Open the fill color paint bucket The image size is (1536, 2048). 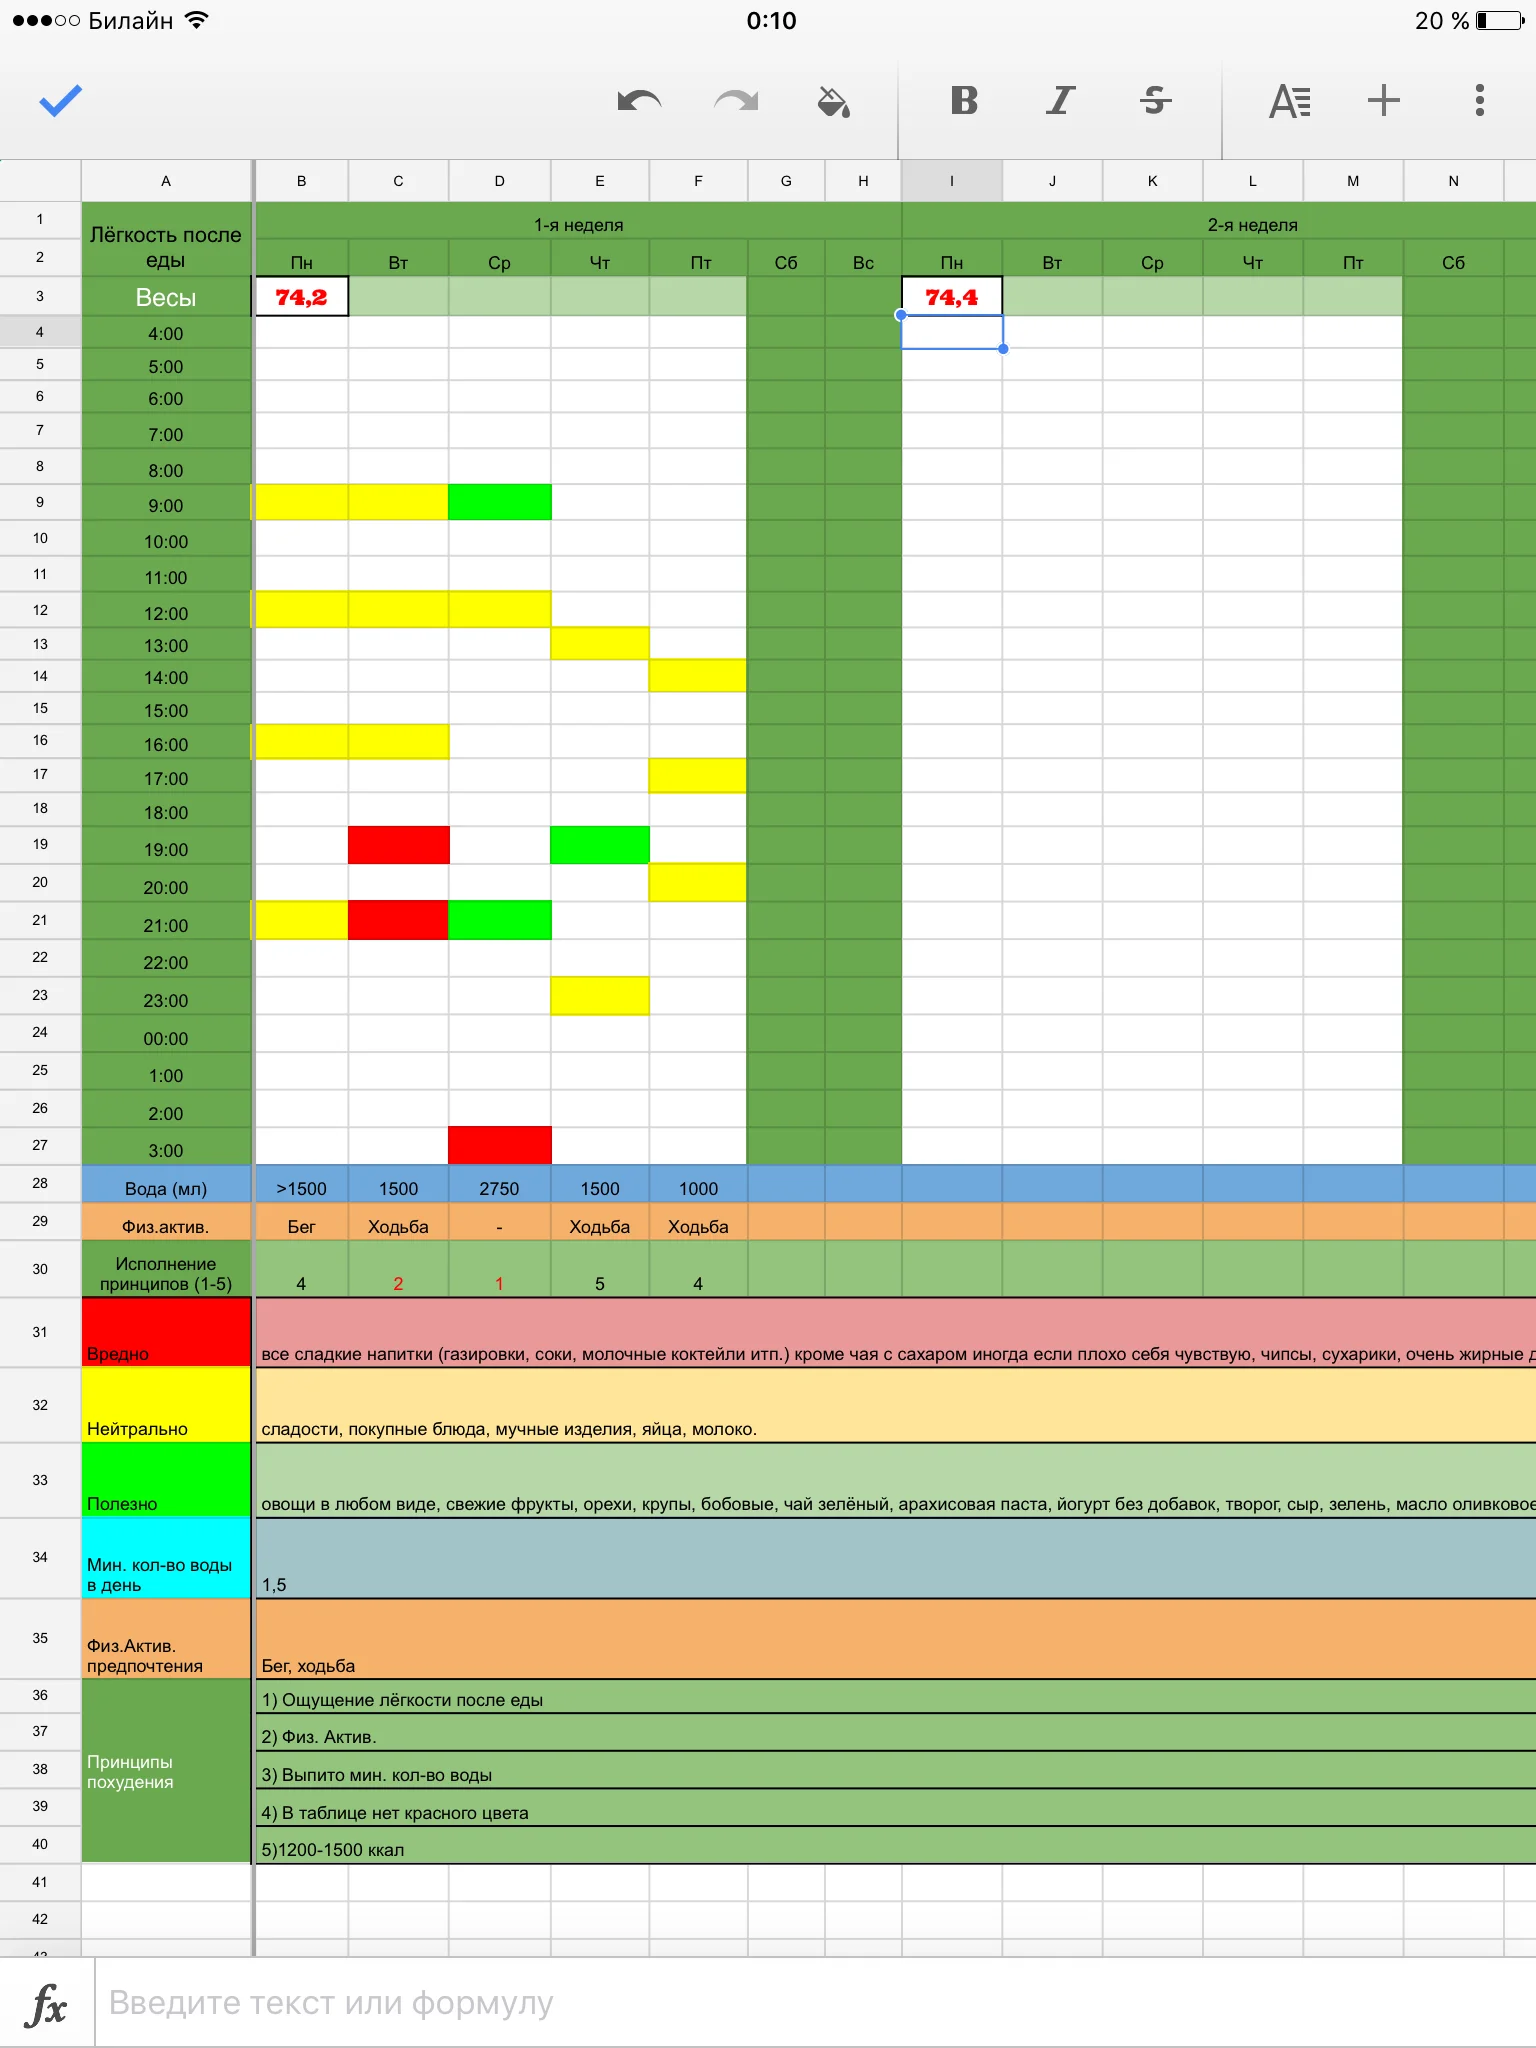(x=833, y=101)
